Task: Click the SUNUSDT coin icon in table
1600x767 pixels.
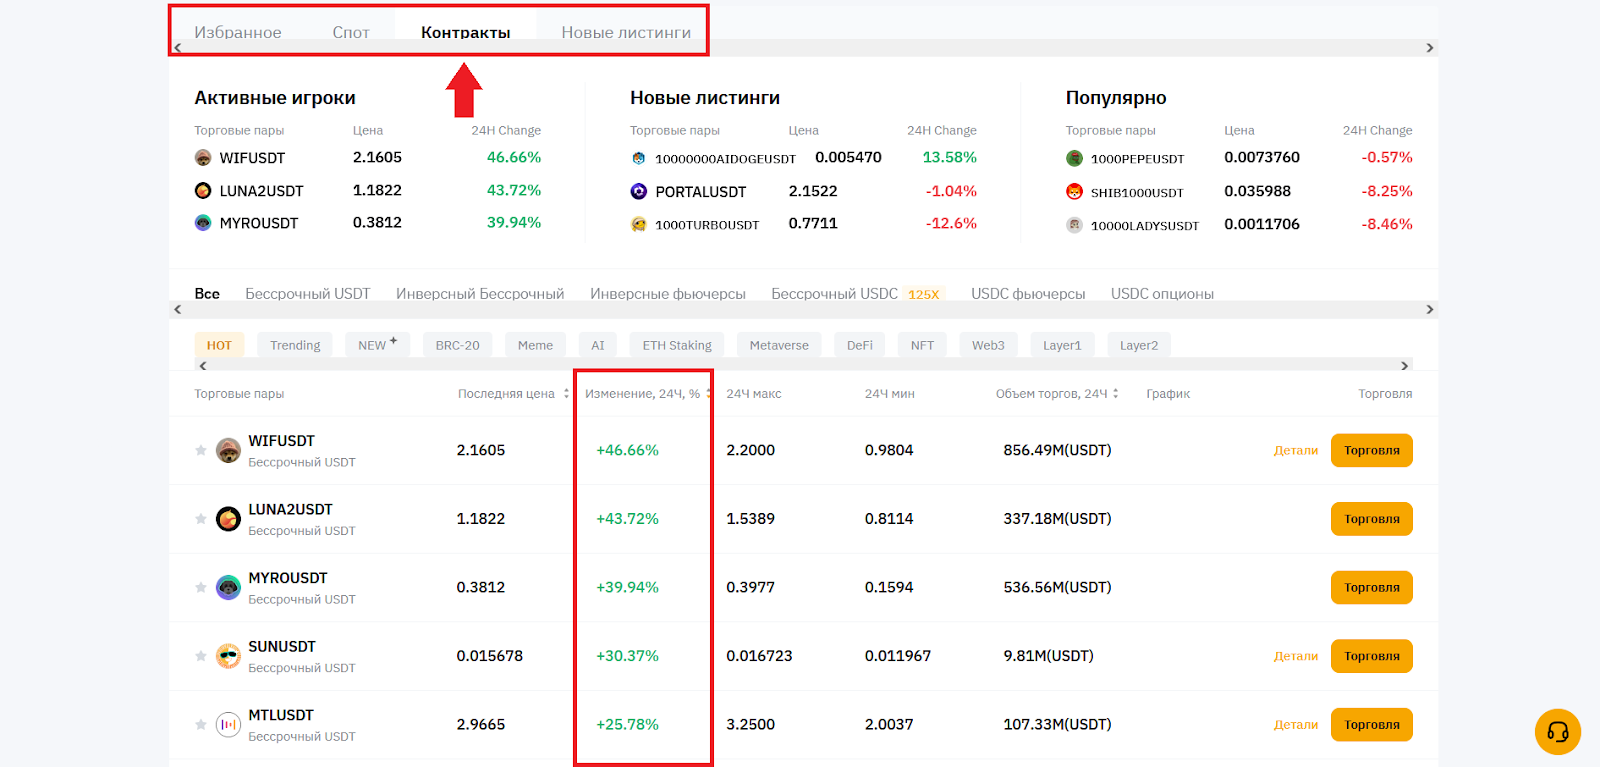Action: pyautogui.click(x=228, y=656)
